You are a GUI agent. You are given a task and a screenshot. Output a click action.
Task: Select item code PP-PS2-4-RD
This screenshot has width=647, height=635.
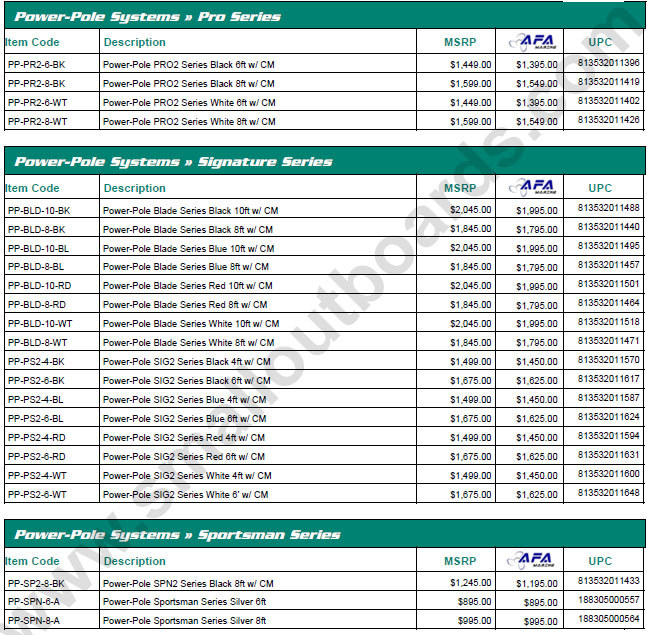pos(36,438)
